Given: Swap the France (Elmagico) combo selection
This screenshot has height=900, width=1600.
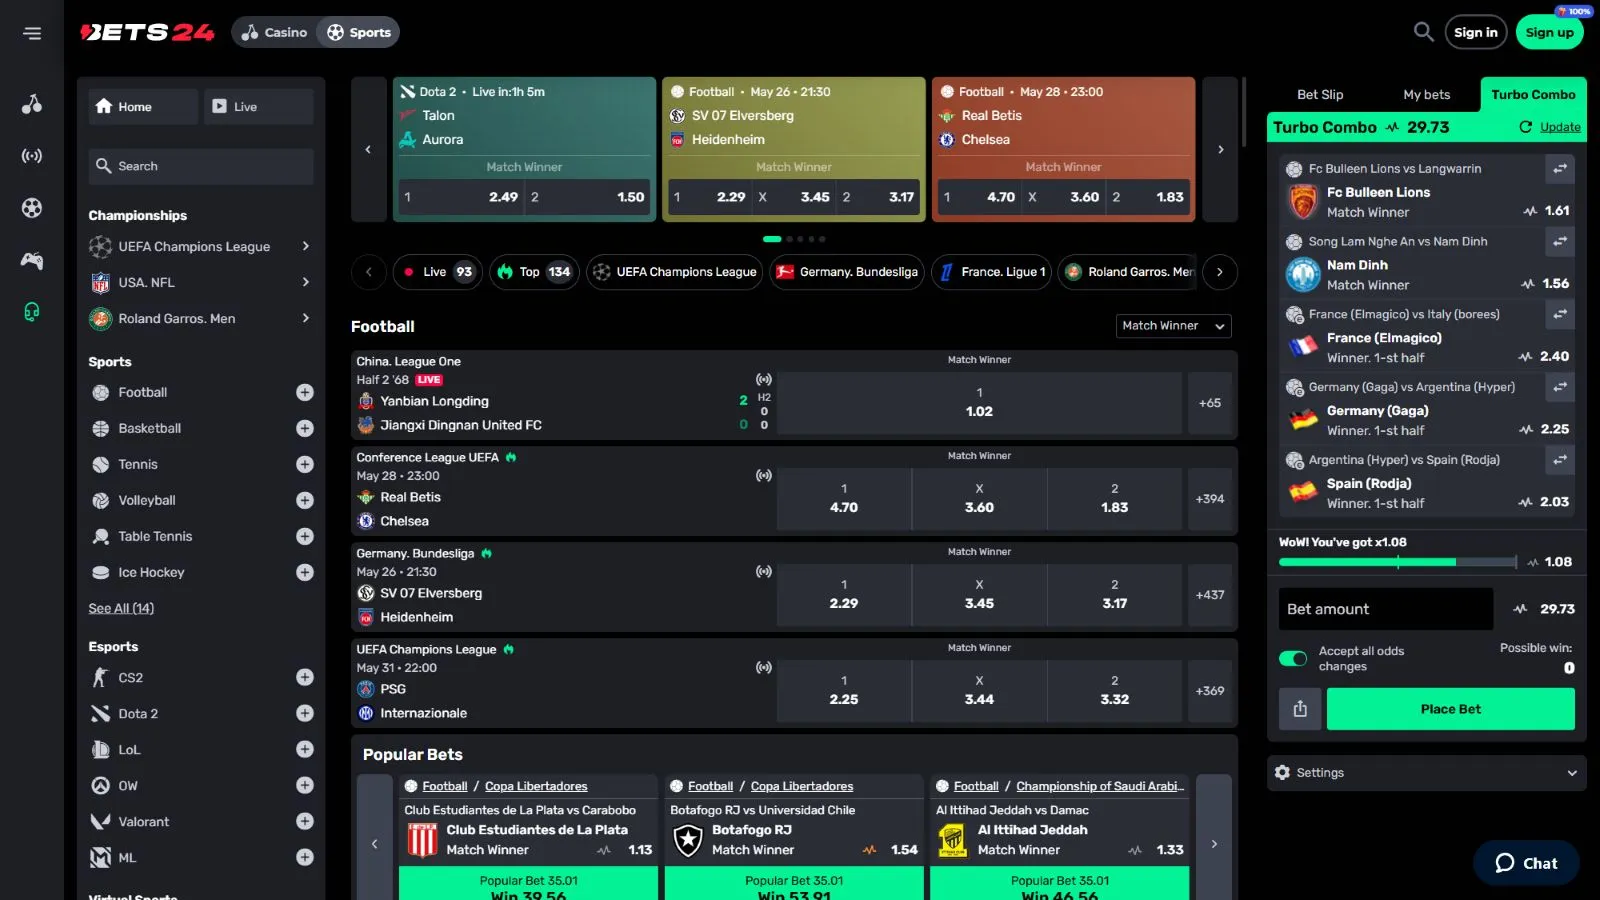Looking at the screenshot, I should click(x=1560, y=315).
